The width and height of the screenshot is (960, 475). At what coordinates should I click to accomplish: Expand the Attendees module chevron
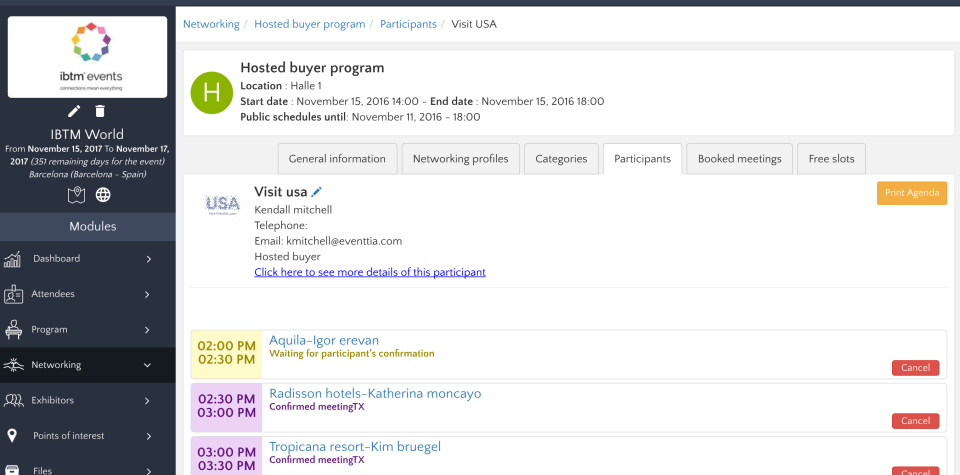click(148, 294)
